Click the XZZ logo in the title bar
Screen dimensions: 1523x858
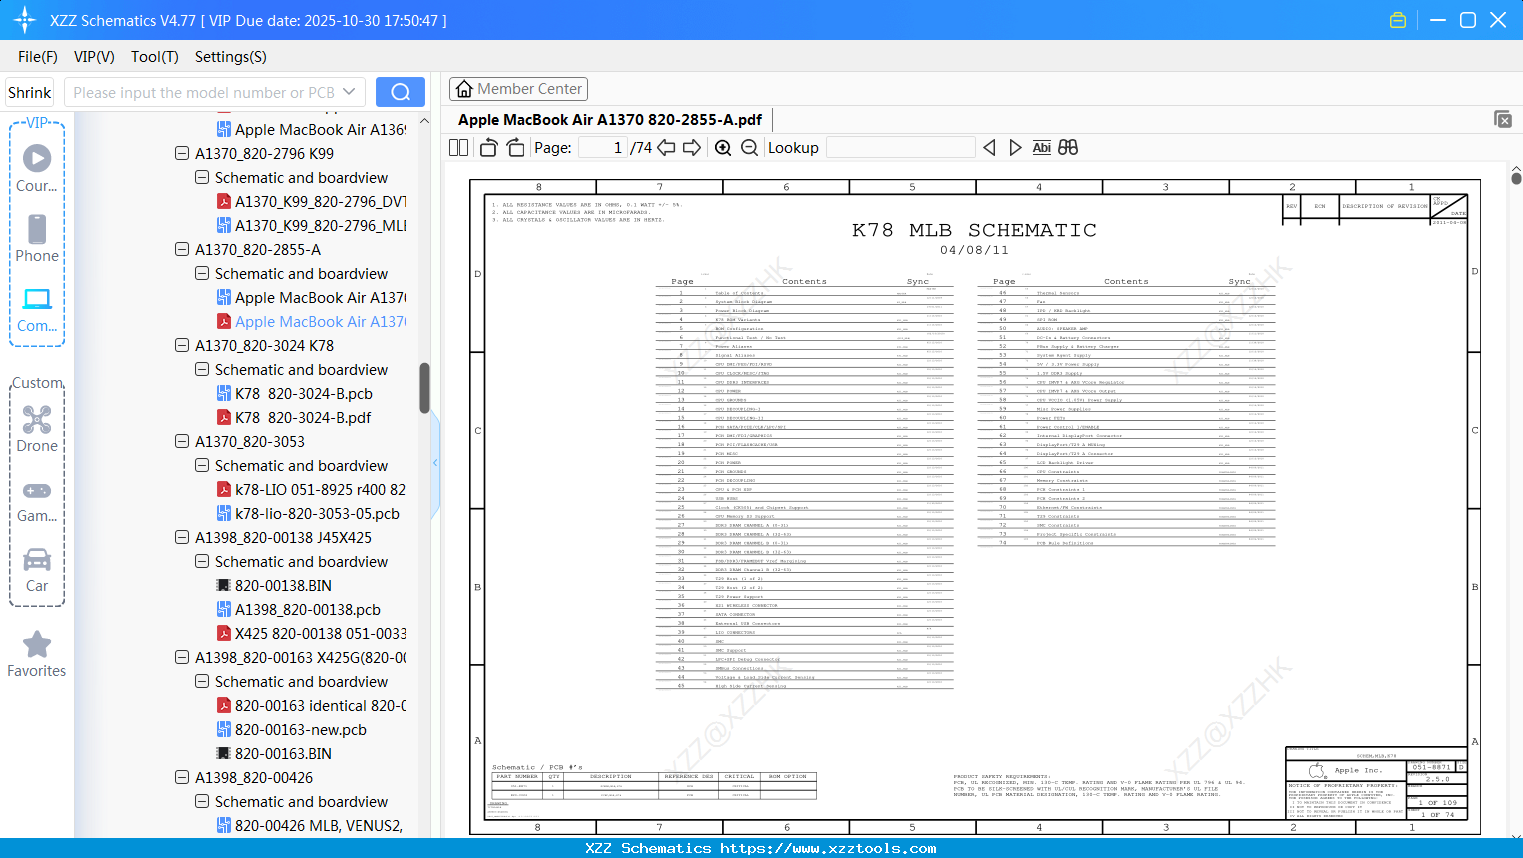(25, 20)
